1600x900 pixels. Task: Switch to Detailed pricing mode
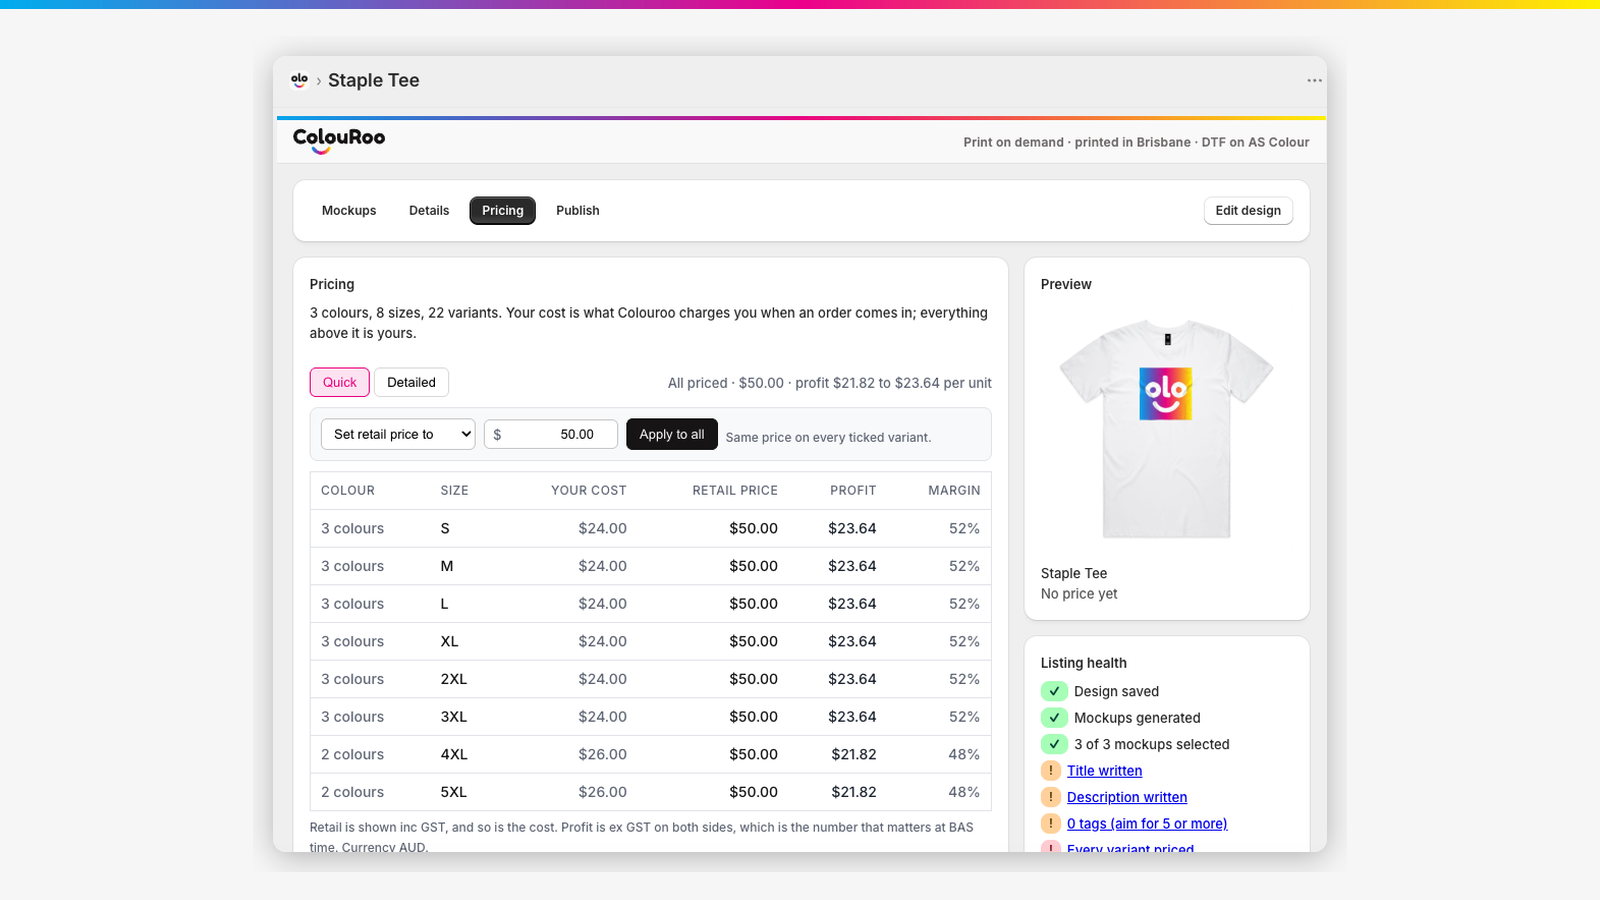pyautogui.click(x=411, y=382)
